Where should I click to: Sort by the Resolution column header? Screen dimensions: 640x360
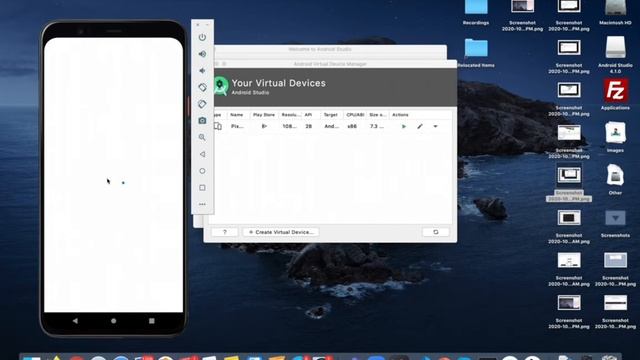pos(290,115)
